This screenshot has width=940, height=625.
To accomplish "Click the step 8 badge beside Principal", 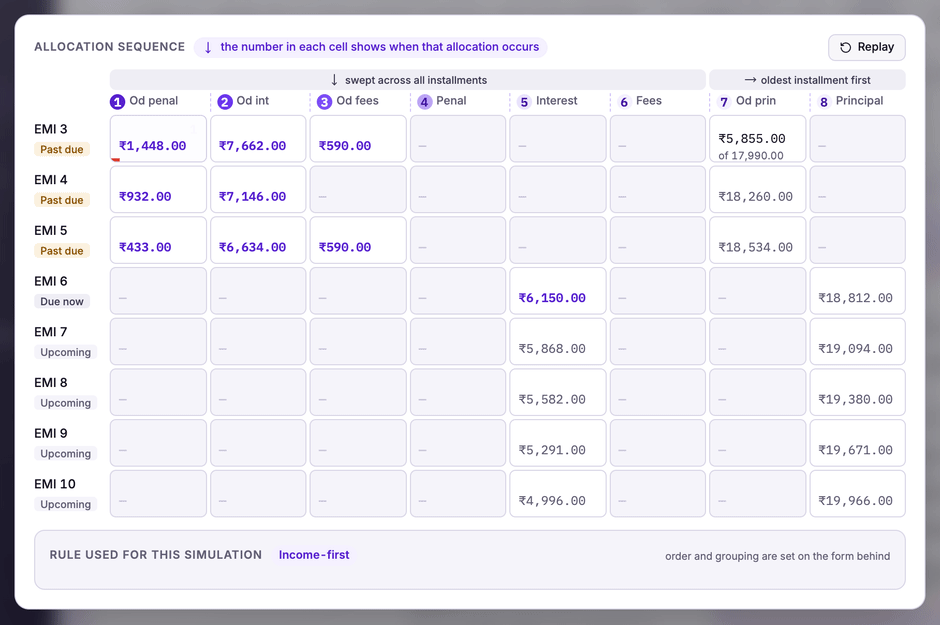I will pos(824,102).
